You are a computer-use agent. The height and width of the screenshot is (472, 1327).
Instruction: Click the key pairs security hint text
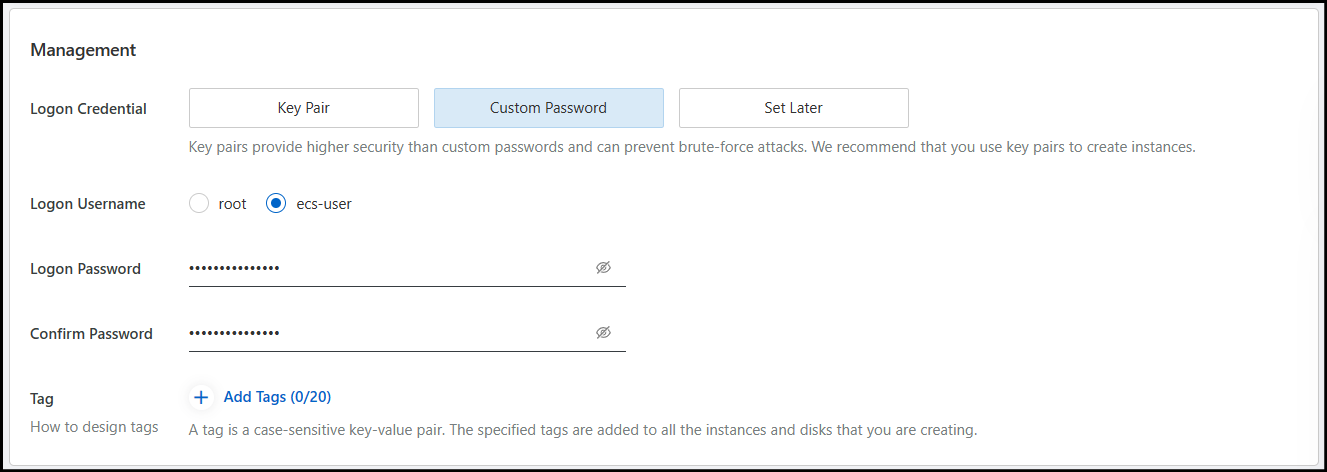692,147
